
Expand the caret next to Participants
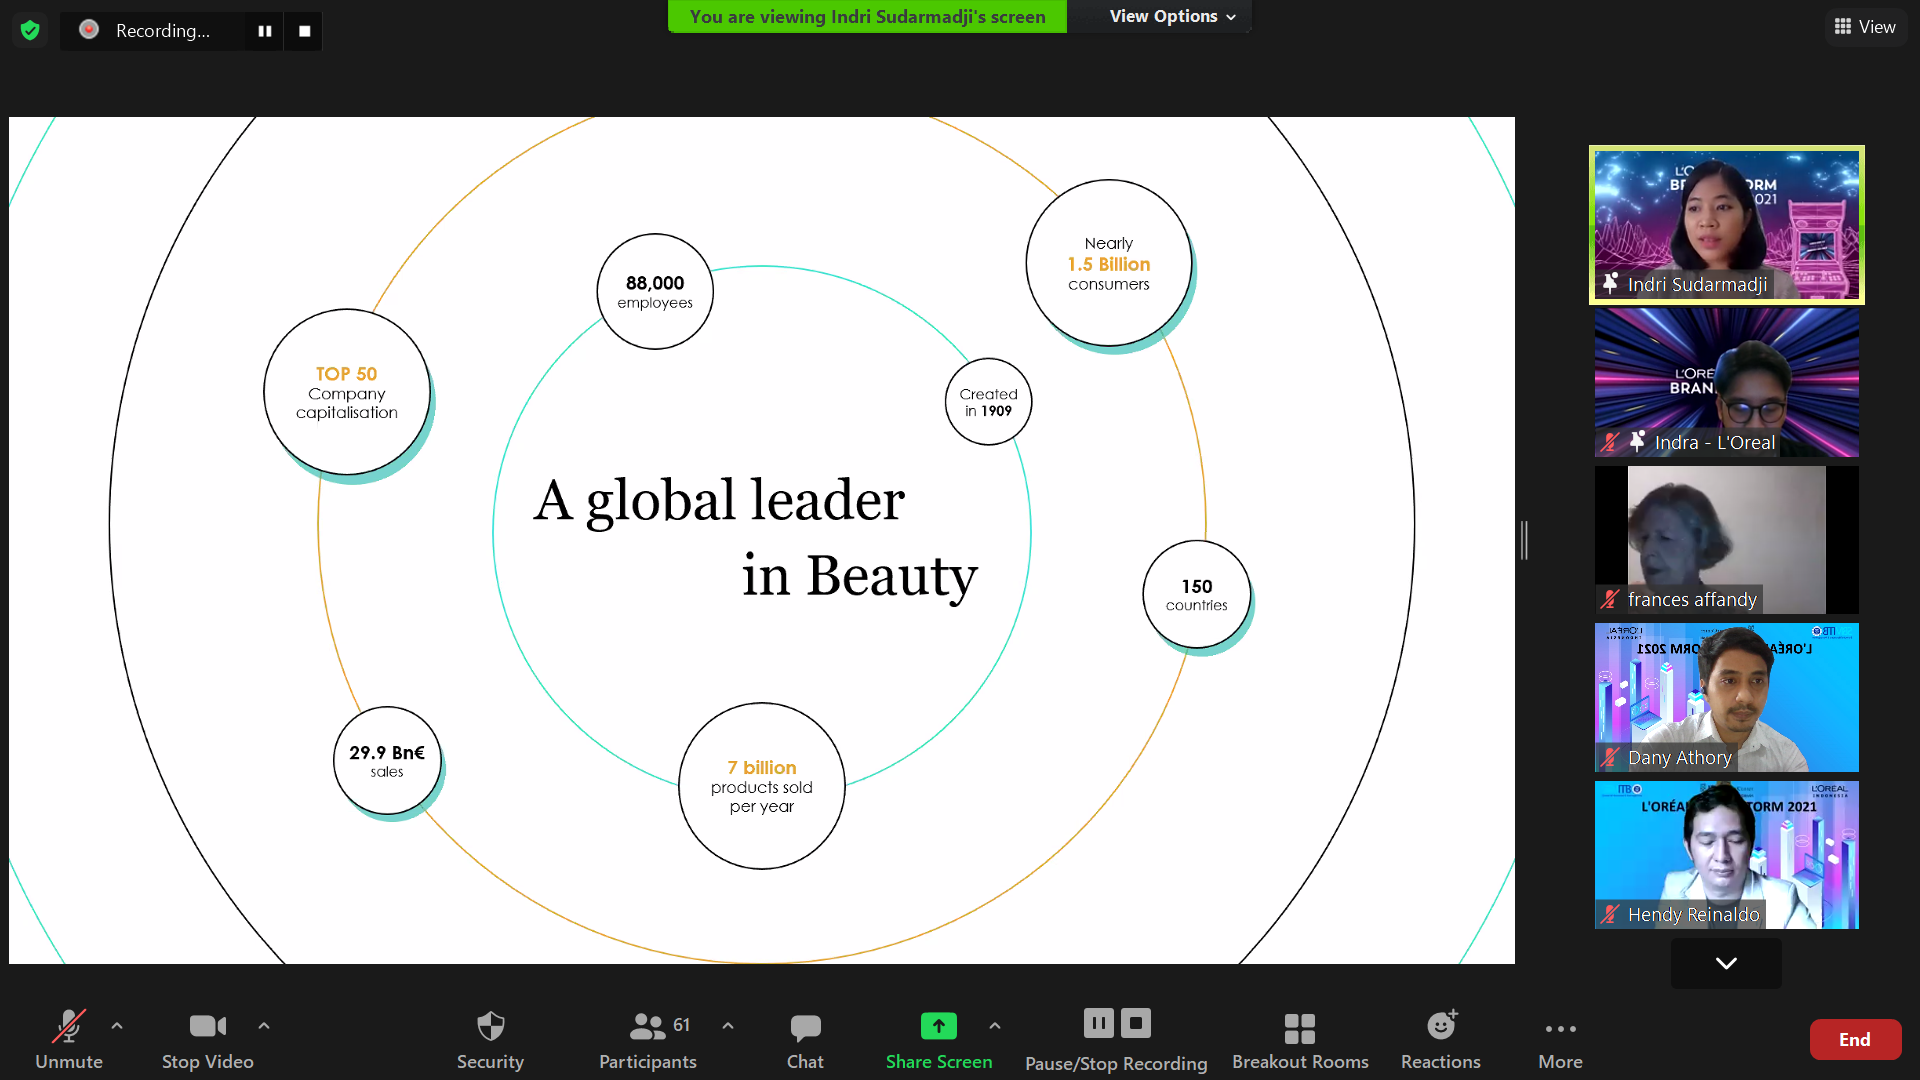point(728,1025)
